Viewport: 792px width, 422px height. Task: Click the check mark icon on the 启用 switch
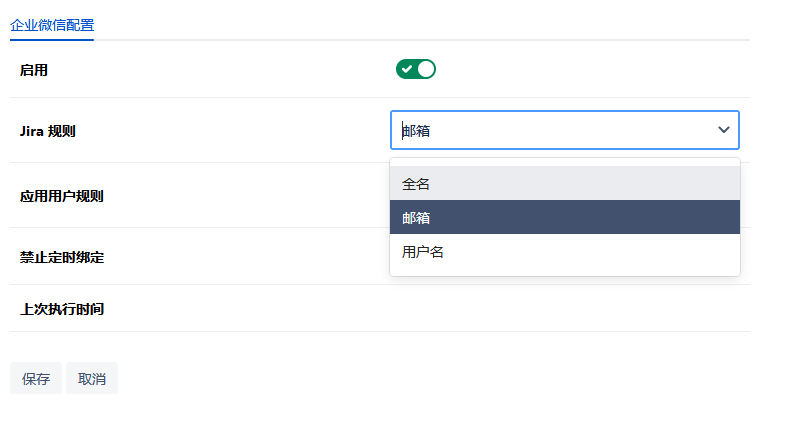407,69
